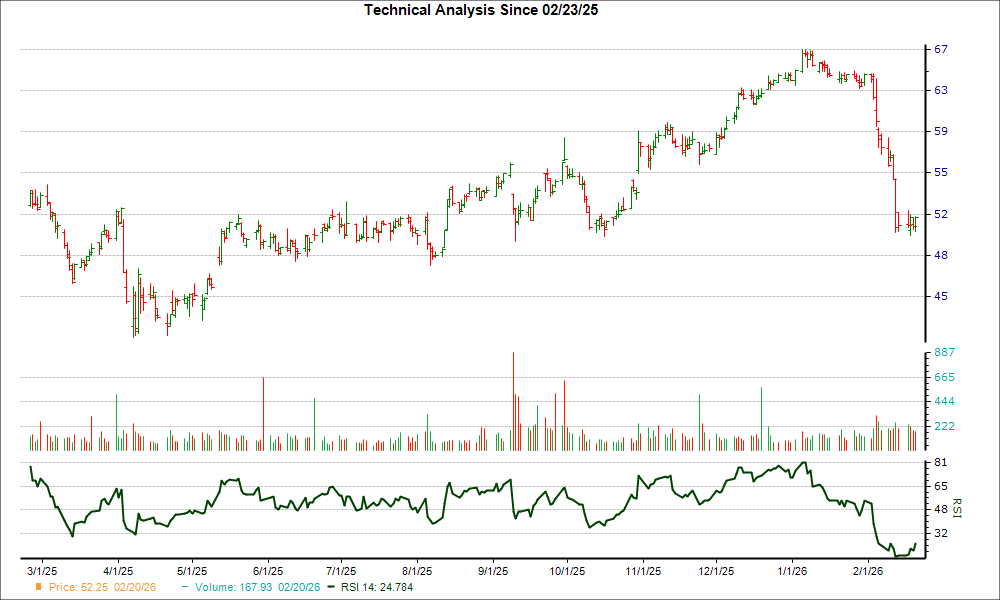
Task: Click the RSI 14: 24.784 legend text
Action: point(376,588)
